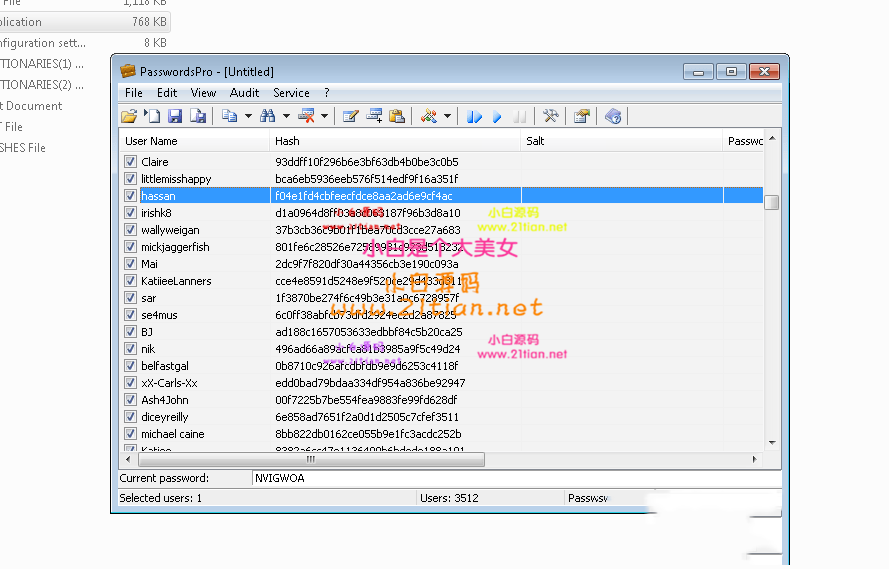This screenshot has width=889, height=569.
Task: Click the Resume attack double-bar play icon
Action: click(475, 117)
